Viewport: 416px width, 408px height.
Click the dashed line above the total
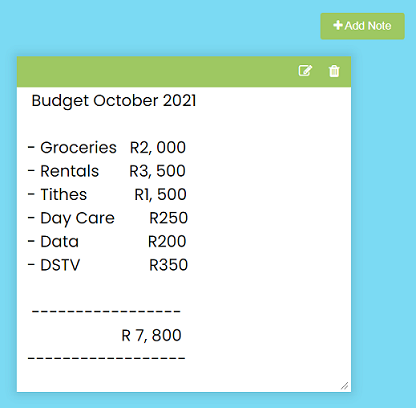click(106, 311)
